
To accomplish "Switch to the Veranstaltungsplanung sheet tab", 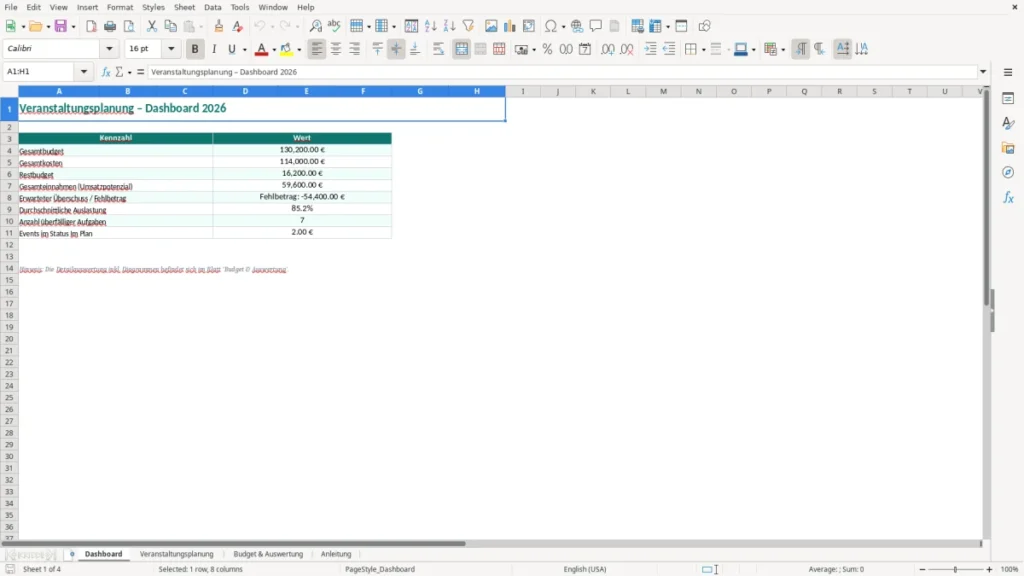I will pos(176,554).
